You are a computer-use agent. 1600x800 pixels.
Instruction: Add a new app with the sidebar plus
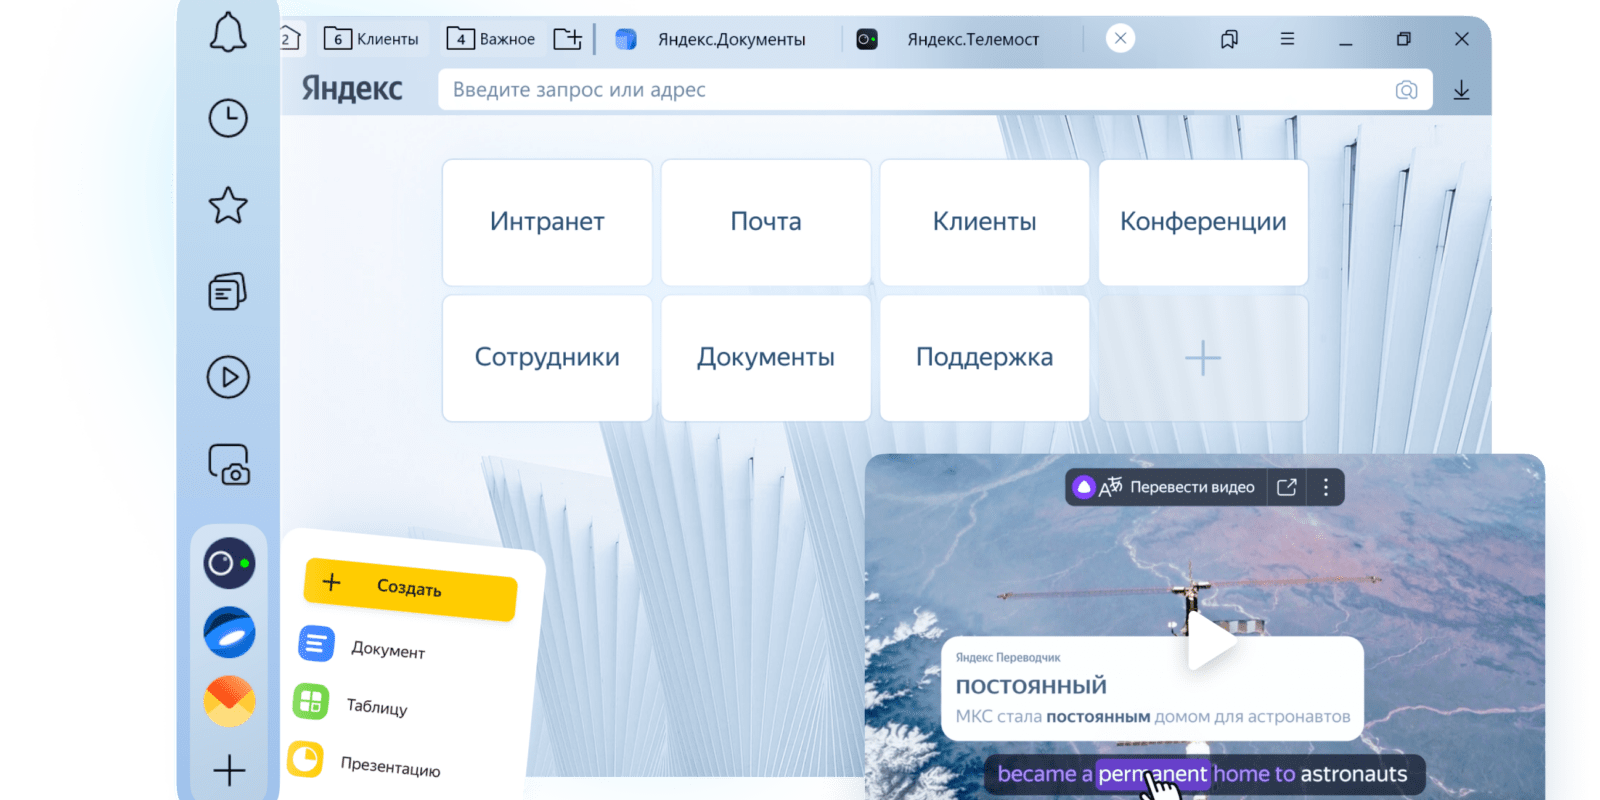pyautogui.click(x=229, y=770)
